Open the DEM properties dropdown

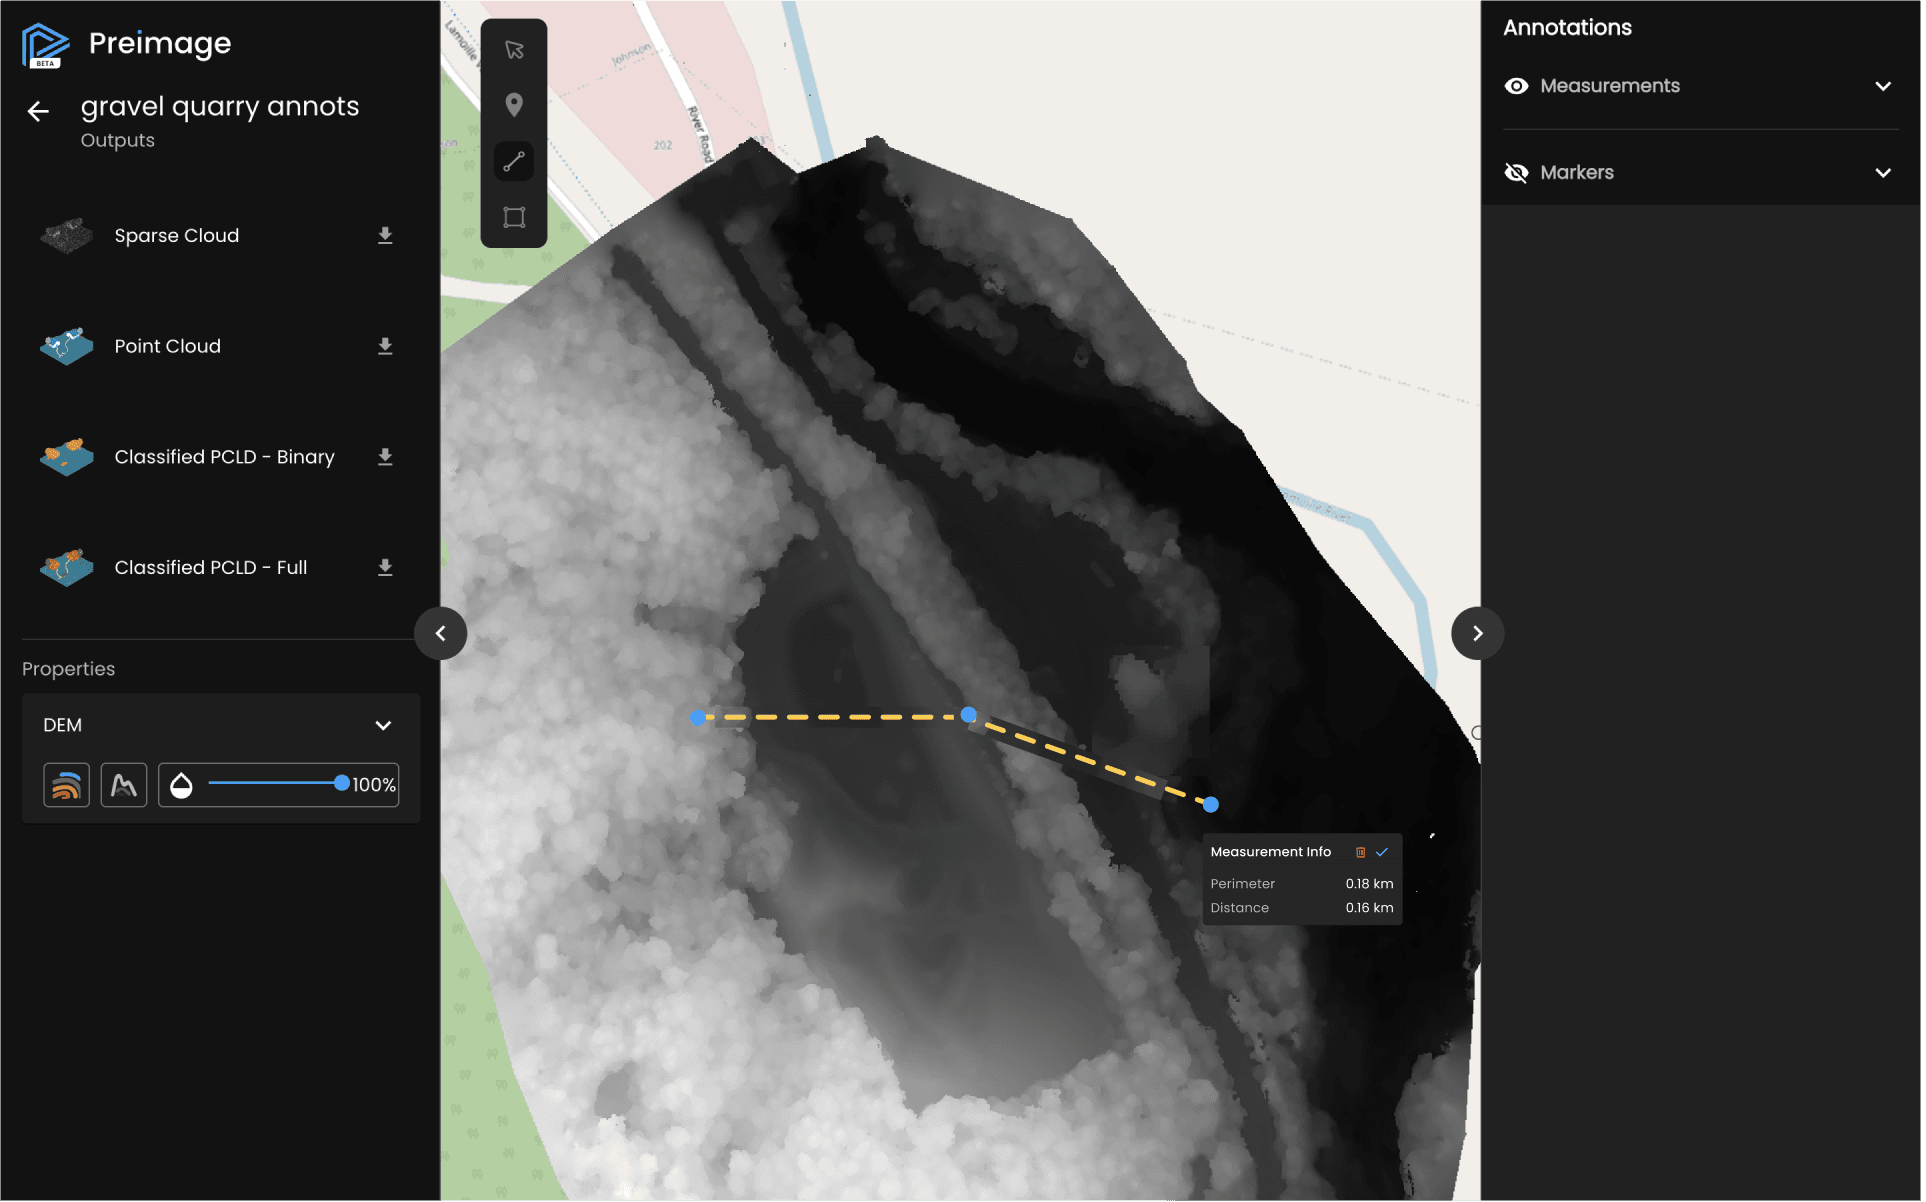[x=383, y=725]
